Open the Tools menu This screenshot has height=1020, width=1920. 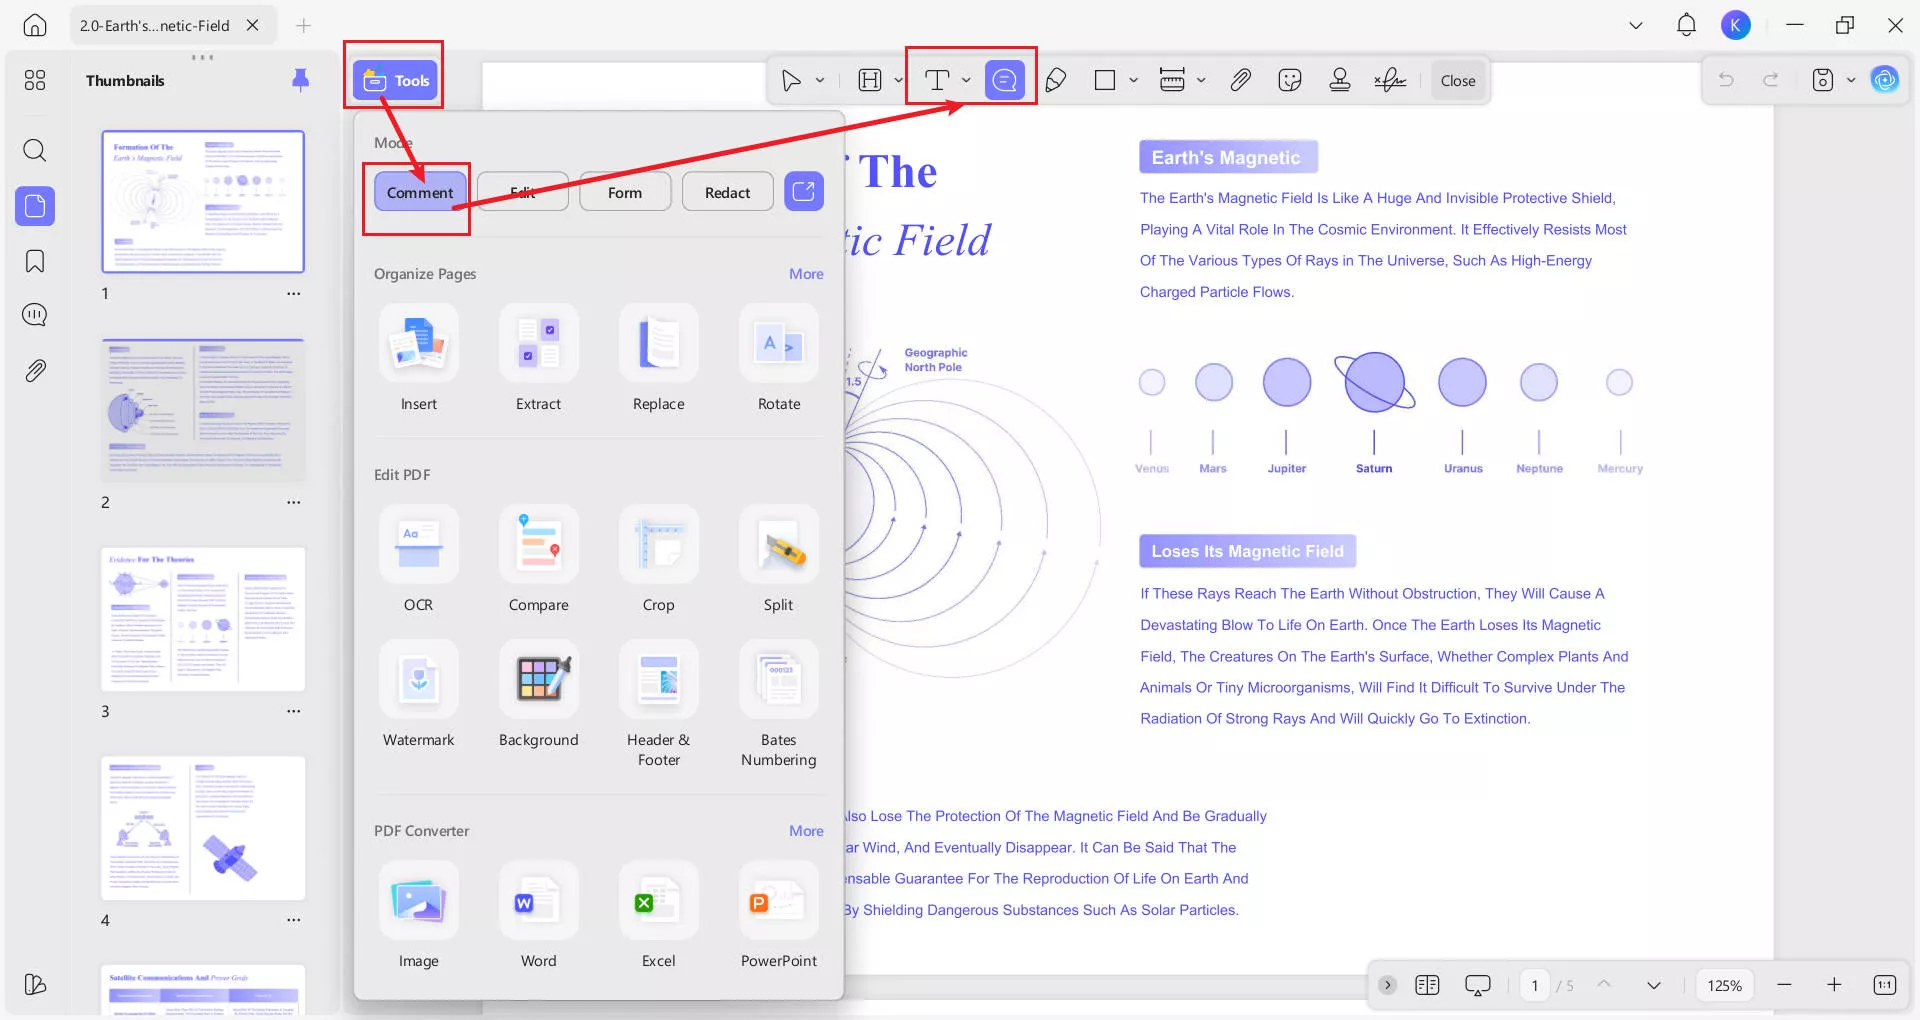pyautogui.click(x=396, y=80)
